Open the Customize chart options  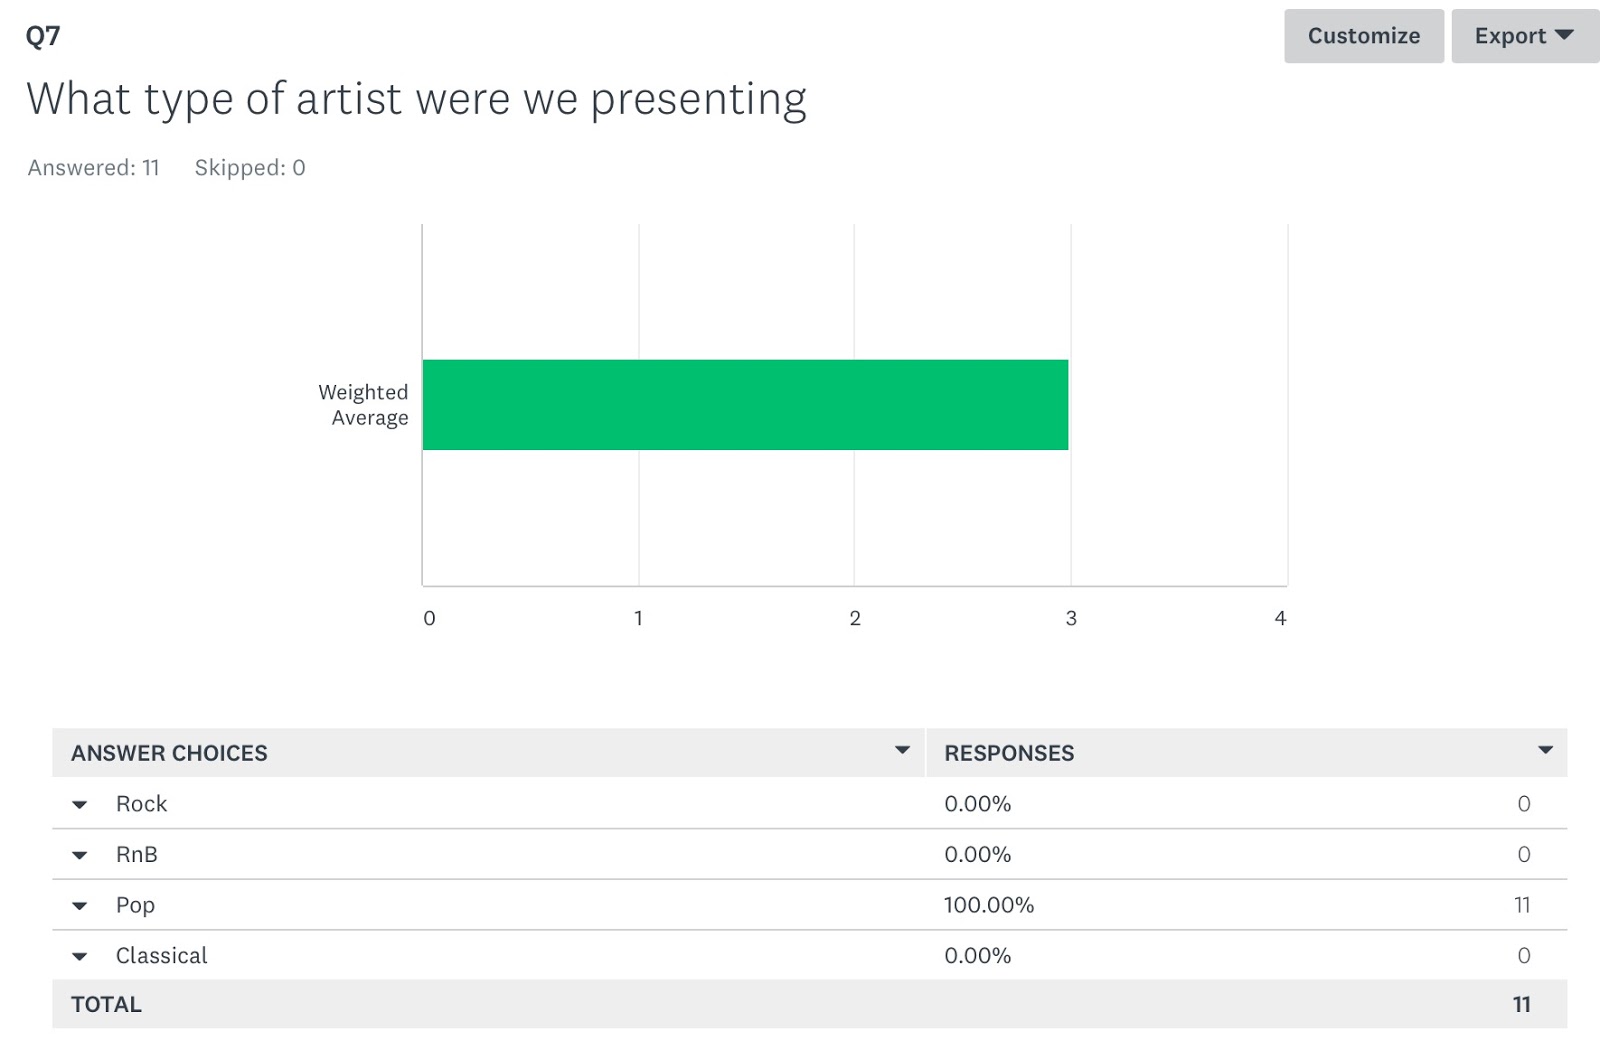[1363, 36]
